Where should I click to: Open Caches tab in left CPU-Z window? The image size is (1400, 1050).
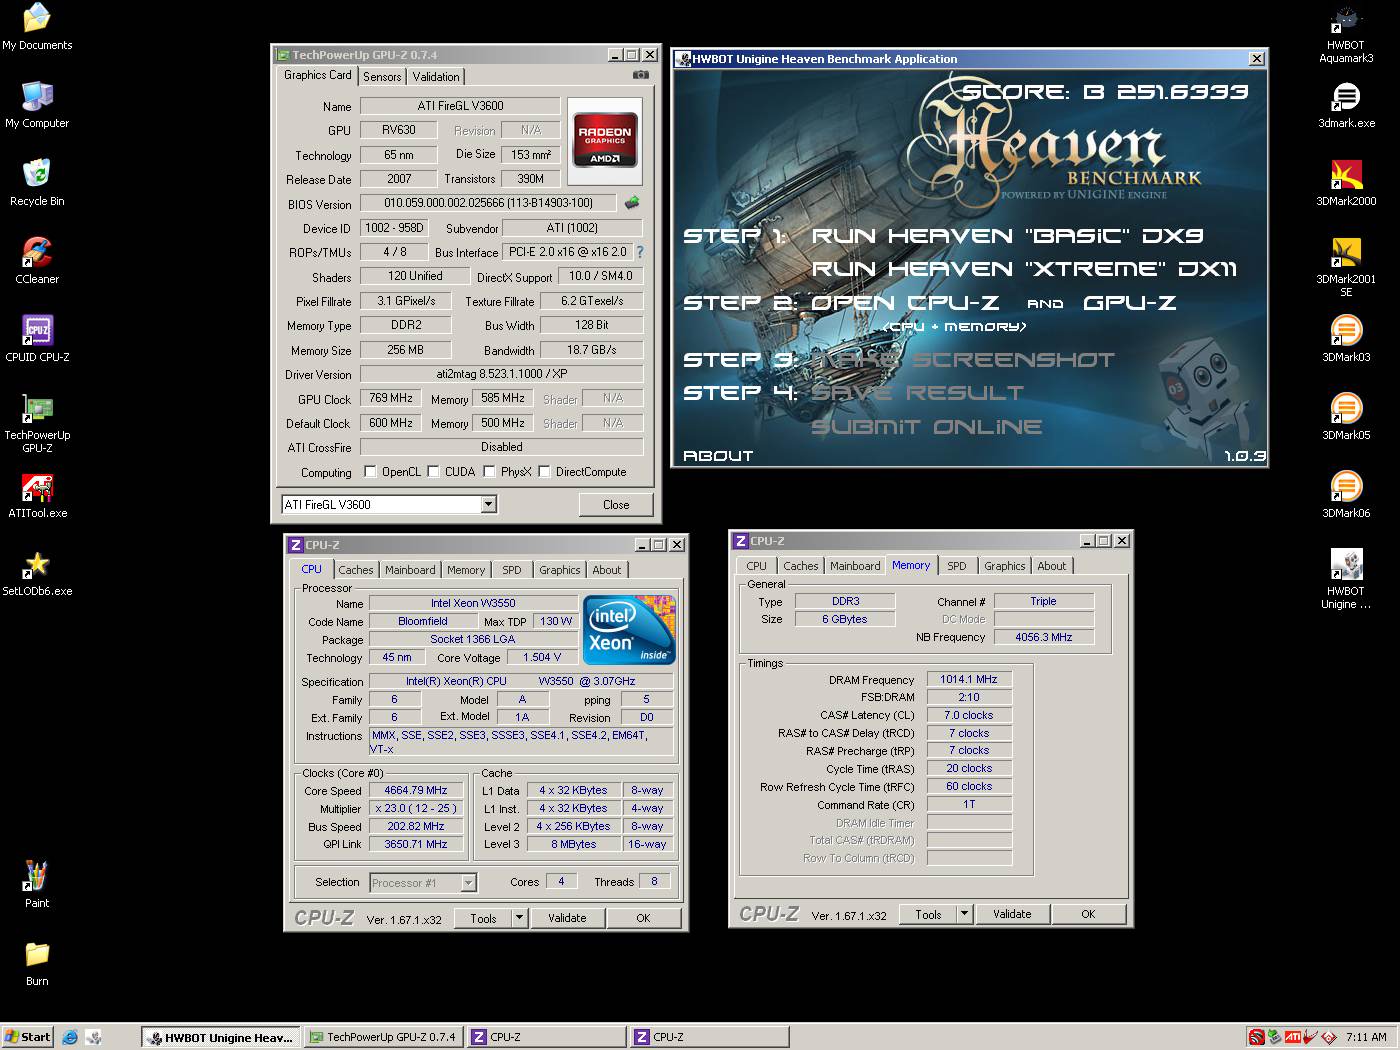tap(355, 570)
